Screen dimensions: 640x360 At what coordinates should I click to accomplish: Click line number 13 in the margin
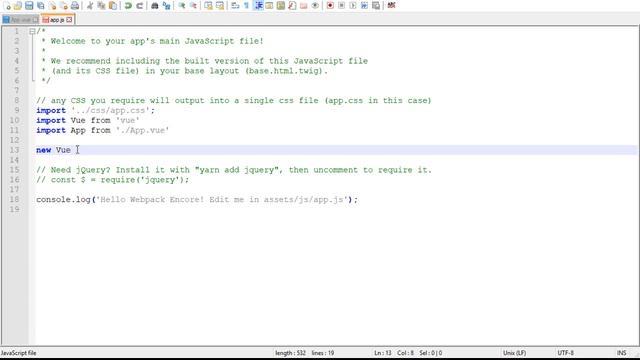click(15, 150)
